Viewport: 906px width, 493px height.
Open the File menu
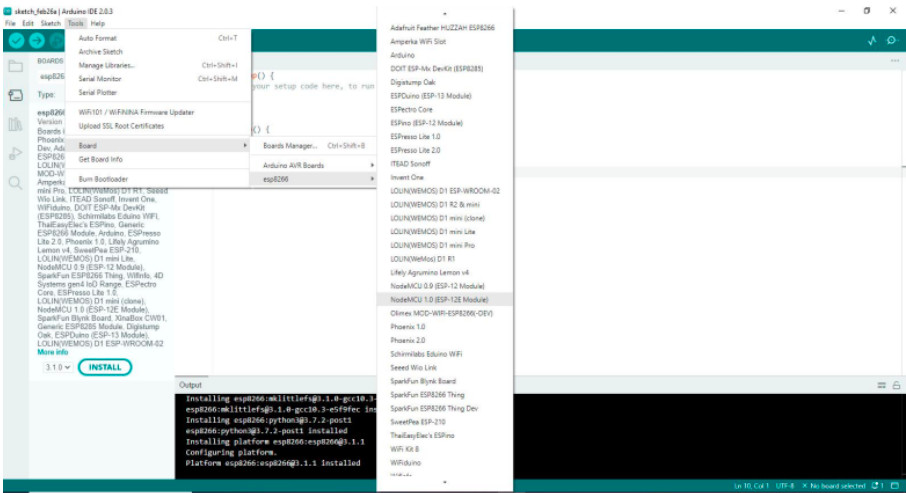tap(10, 24)
